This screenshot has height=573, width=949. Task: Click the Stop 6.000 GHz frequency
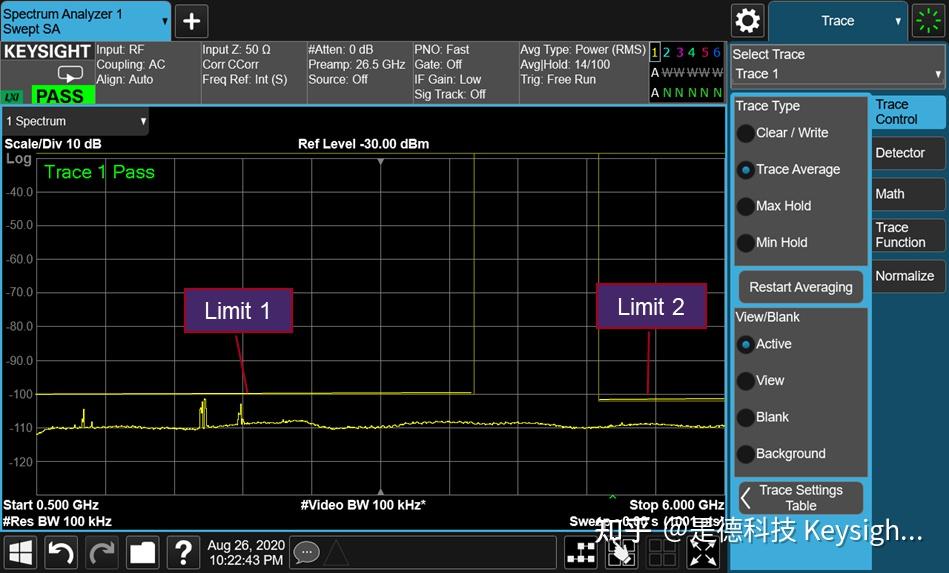[x=677, y=505]
